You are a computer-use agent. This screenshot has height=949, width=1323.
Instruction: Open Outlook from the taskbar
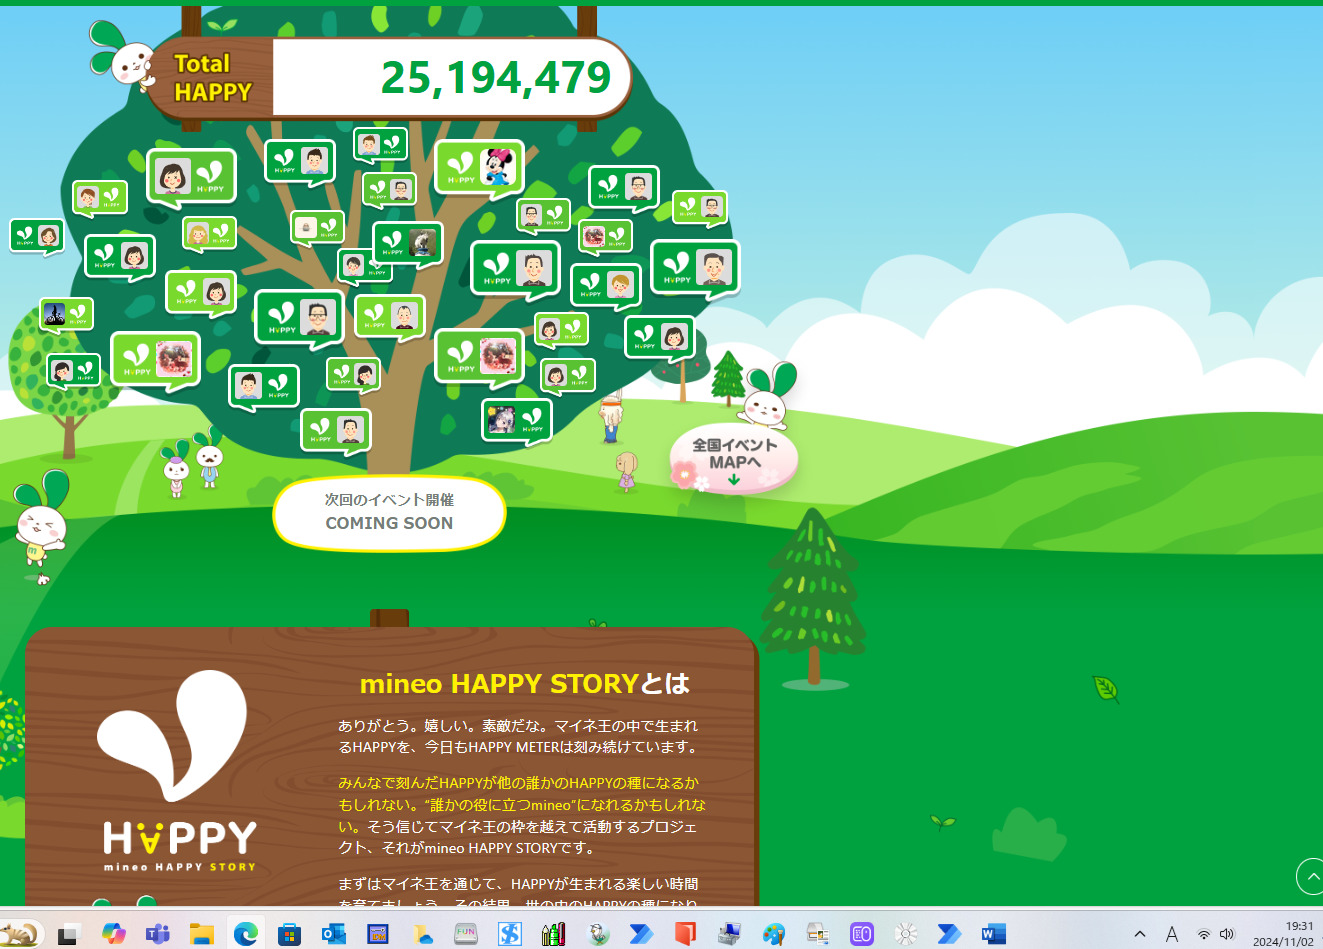[333, 934]
